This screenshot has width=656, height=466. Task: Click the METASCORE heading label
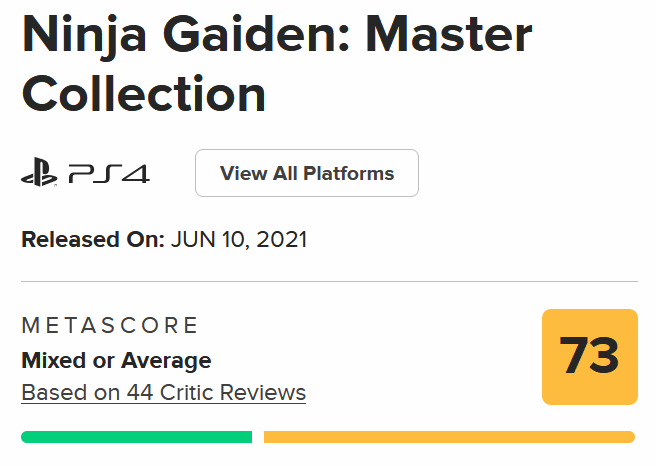point(110,325)
